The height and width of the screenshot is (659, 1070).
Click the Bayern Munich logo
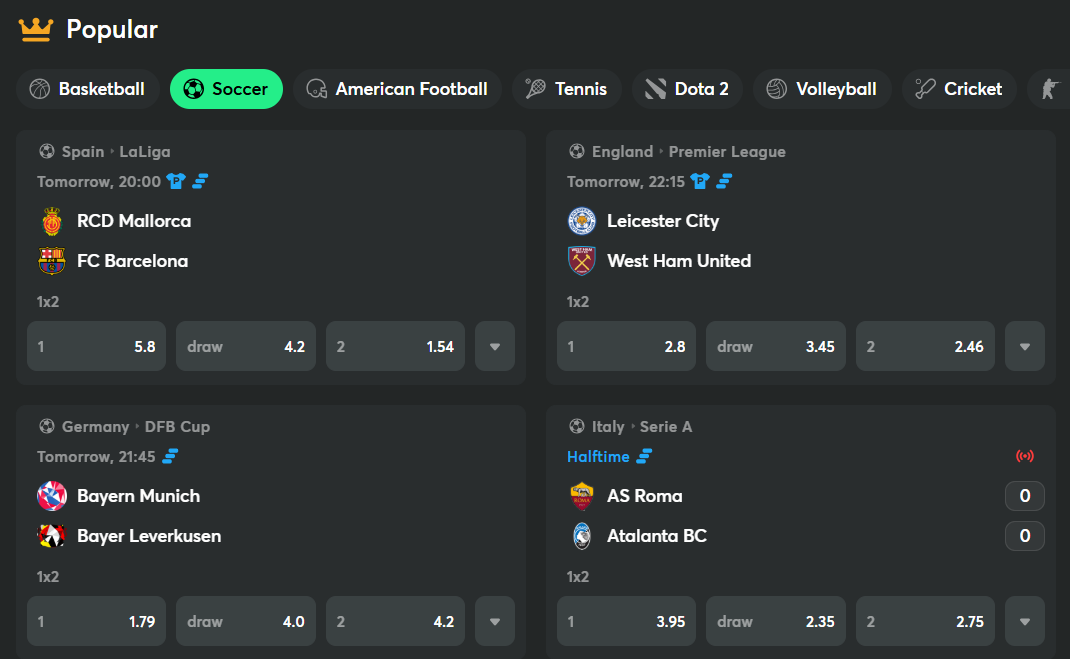point(51,496)
